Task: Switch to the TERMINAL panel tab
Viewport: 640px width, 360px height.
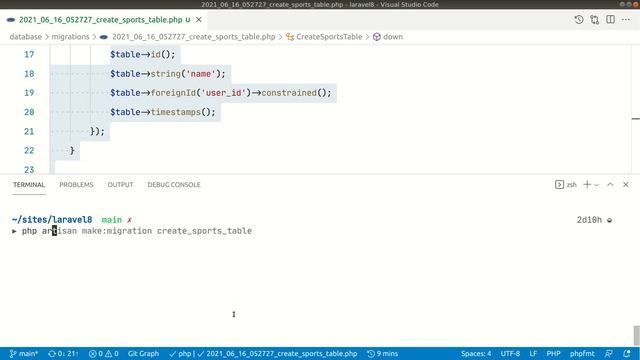Action: pos(29,184)
